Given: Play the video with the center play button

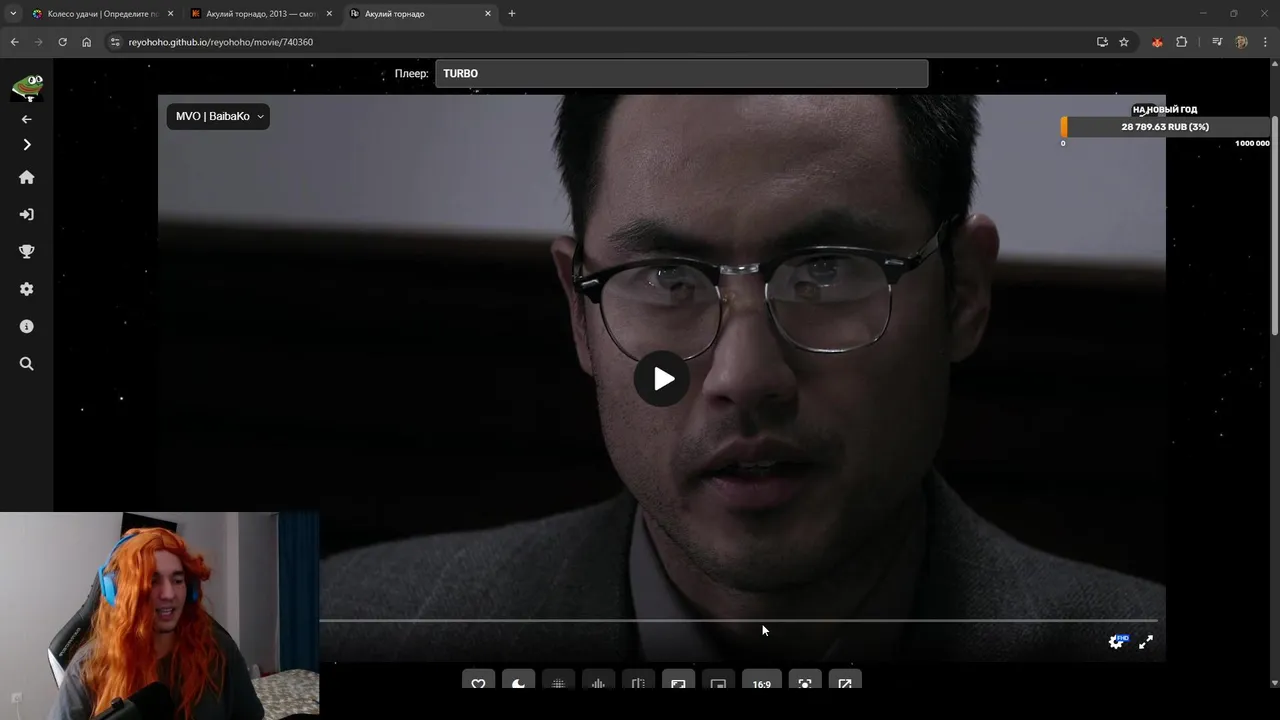Looking at the screenshot, I should 662,379.
